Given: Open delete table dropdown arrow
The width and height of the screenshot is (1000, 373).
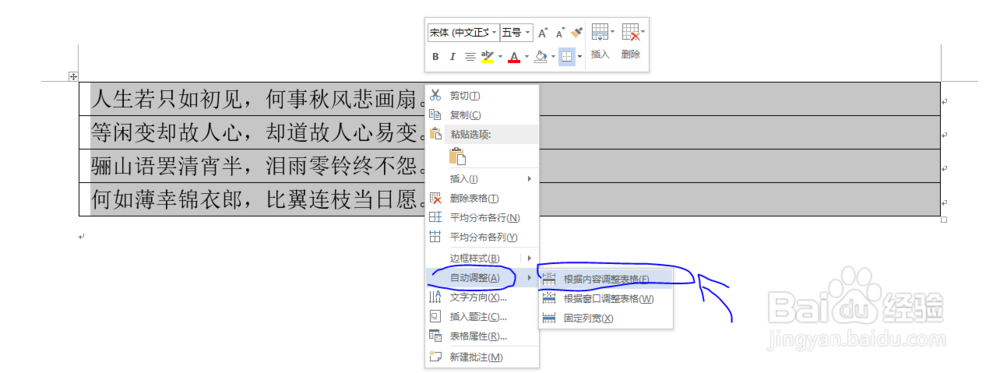Looking at the screenshot, I should (x=643, y=32).
